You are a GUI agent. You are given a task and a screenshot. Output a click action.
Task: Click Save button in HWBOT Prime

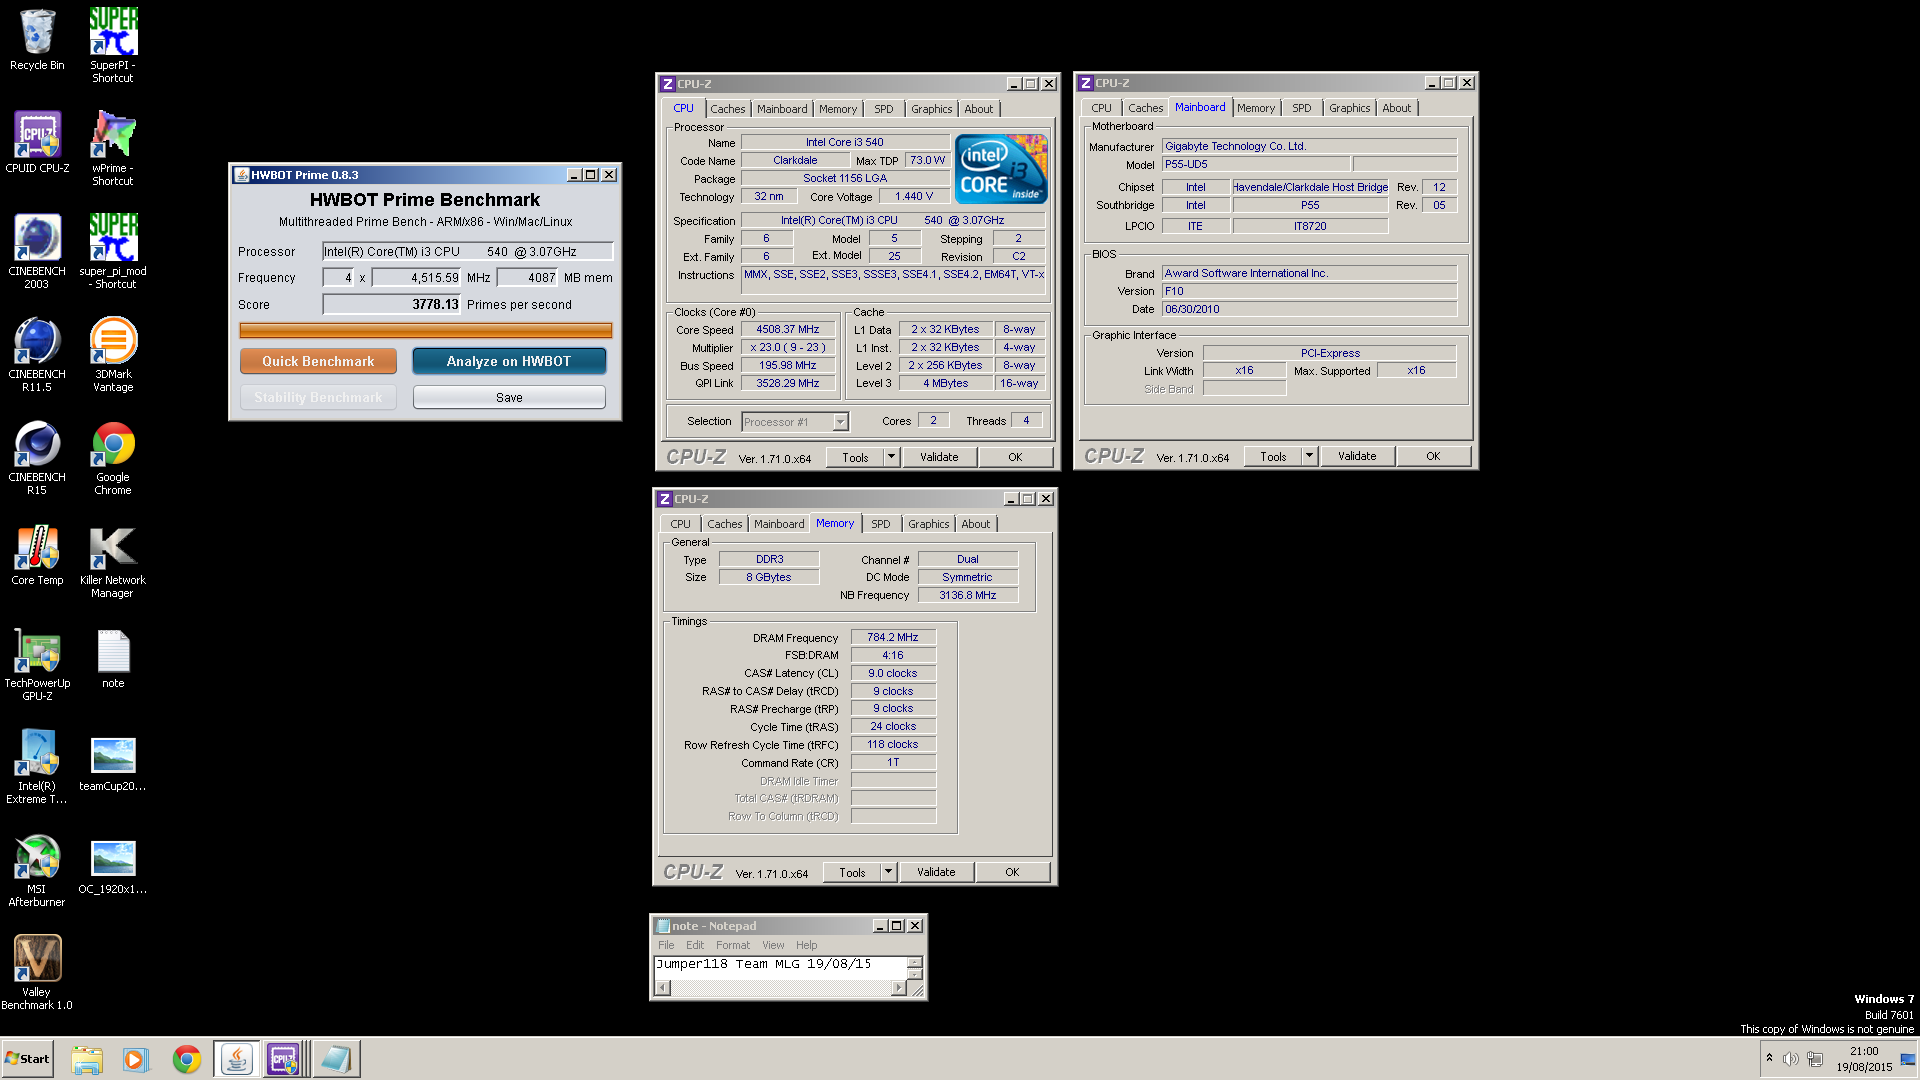[509, 397]
